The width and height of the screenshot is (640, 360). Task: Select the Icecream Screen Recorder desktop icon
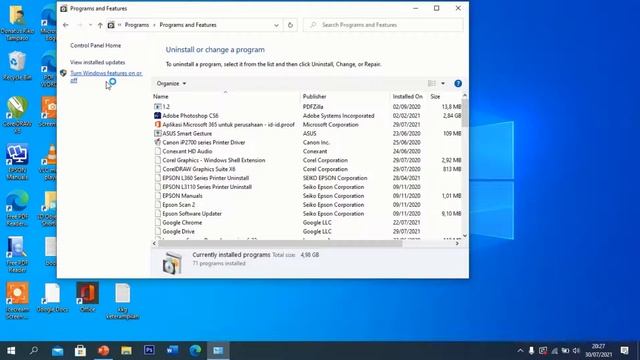coord(18,300)
